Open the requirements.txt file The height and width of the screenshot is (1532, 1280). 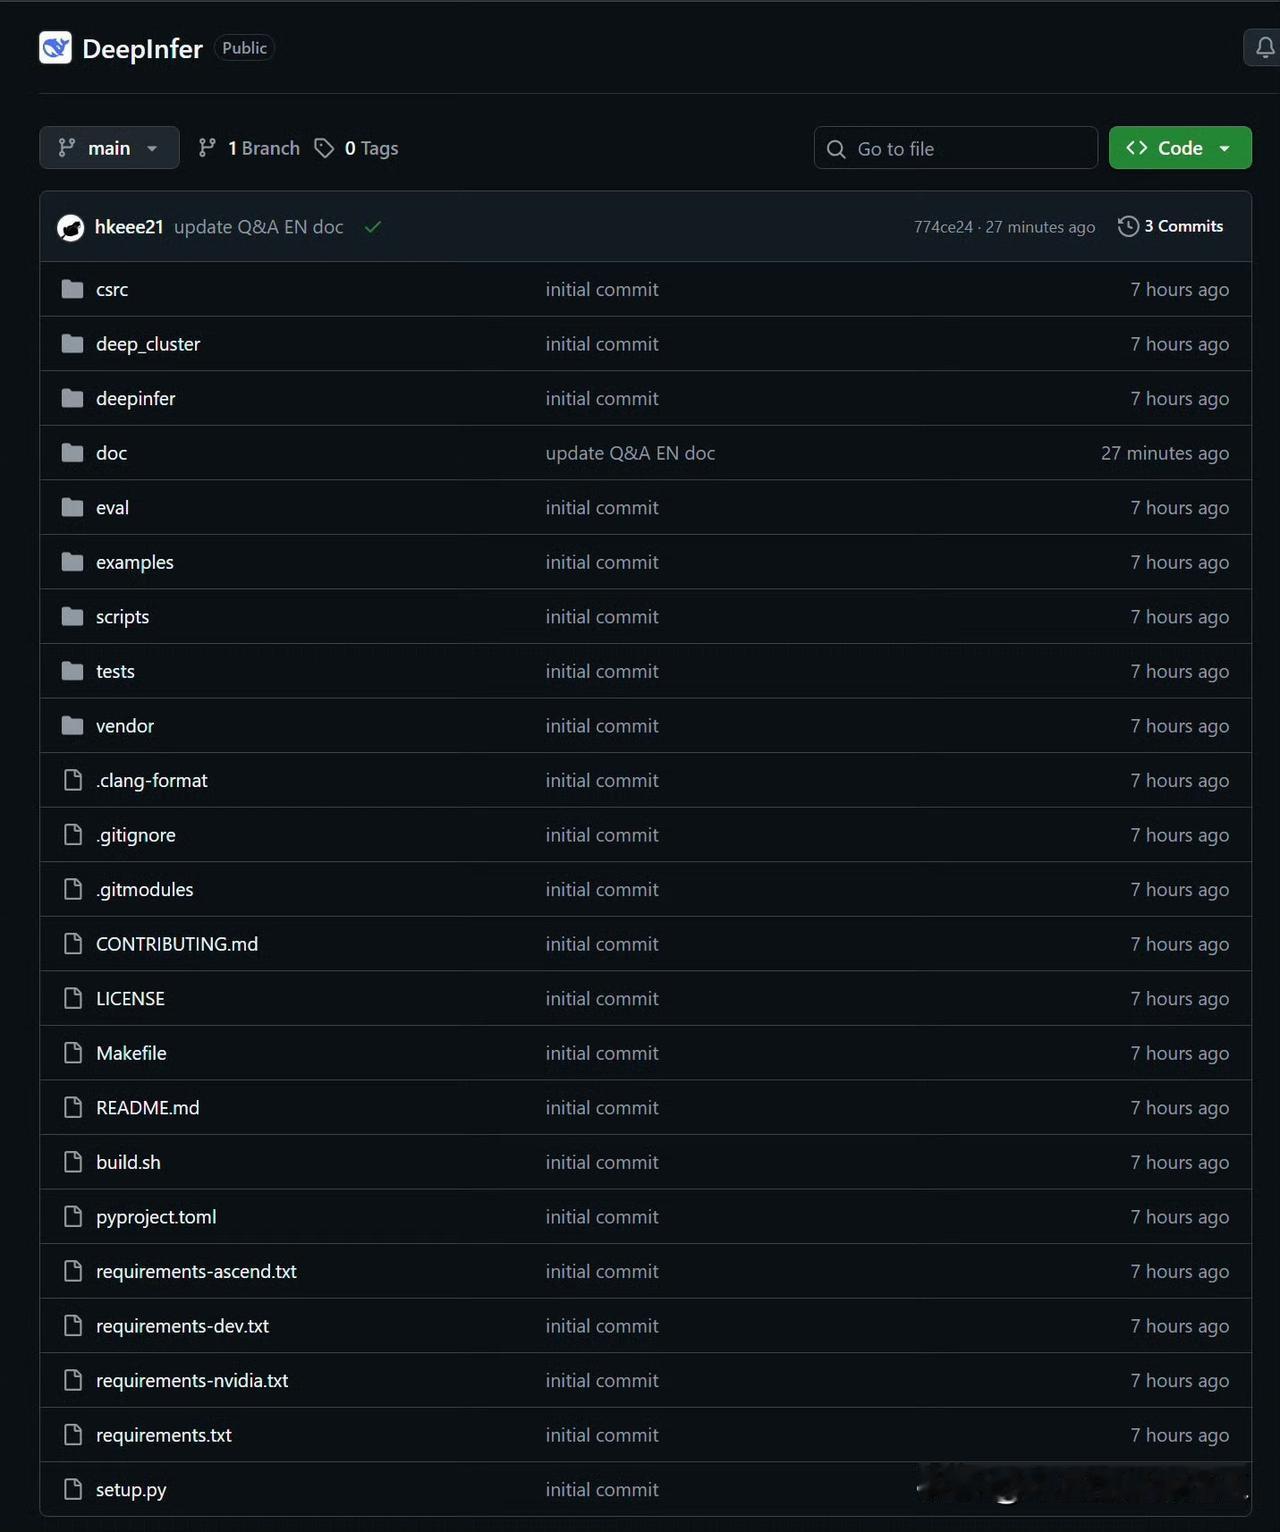coord(164,1435)
